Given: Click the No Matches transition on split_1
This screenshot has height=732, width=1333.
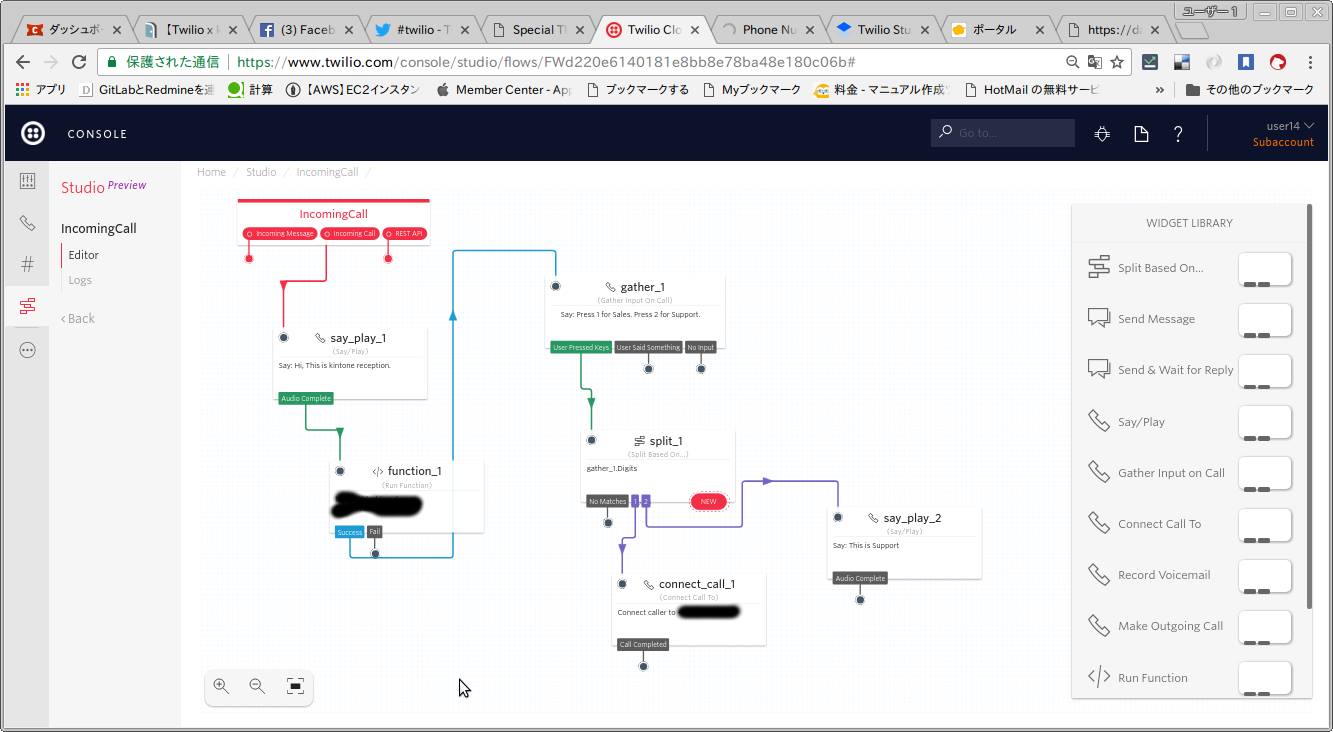Looking at the screenshot, I should click(x=607, y=501).
